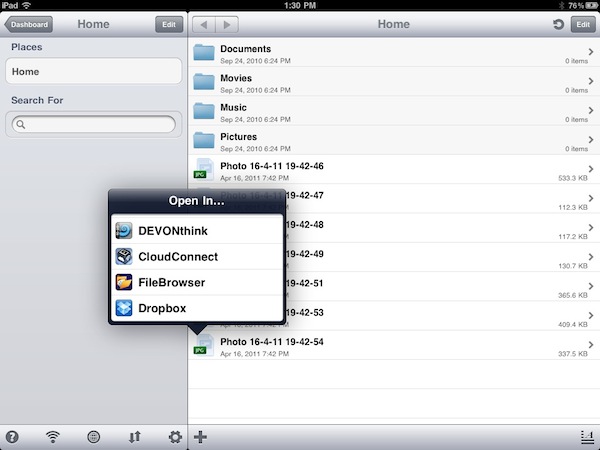
Task: Tap Edit button in left Home panel
Action: tap(169, 25)
